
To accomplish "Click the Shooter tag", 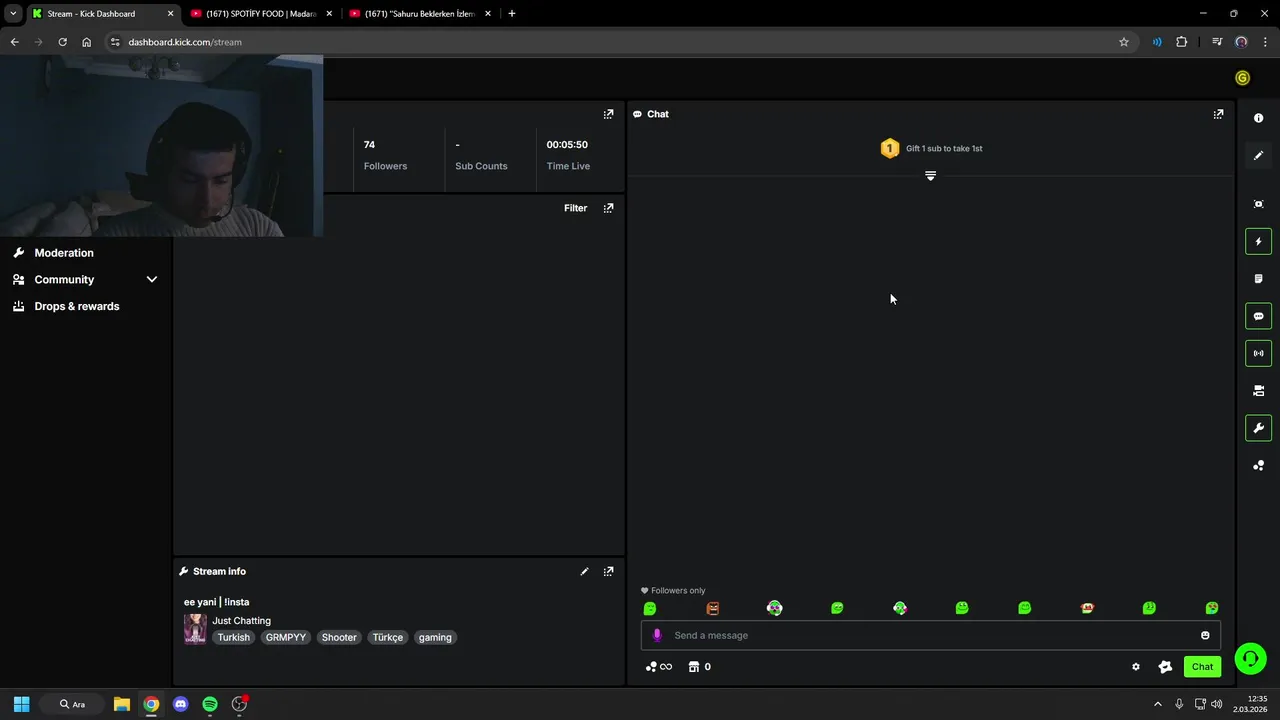I will pyautogui.click(x=339, y=637).
